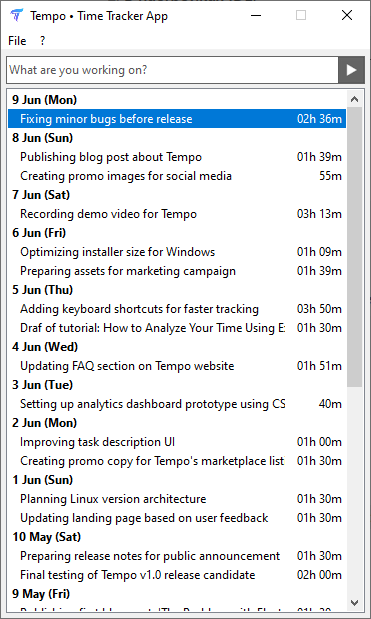Focus the 'What are you working on?' field
The image size is (371, 619).
click(x=172, y=70)
